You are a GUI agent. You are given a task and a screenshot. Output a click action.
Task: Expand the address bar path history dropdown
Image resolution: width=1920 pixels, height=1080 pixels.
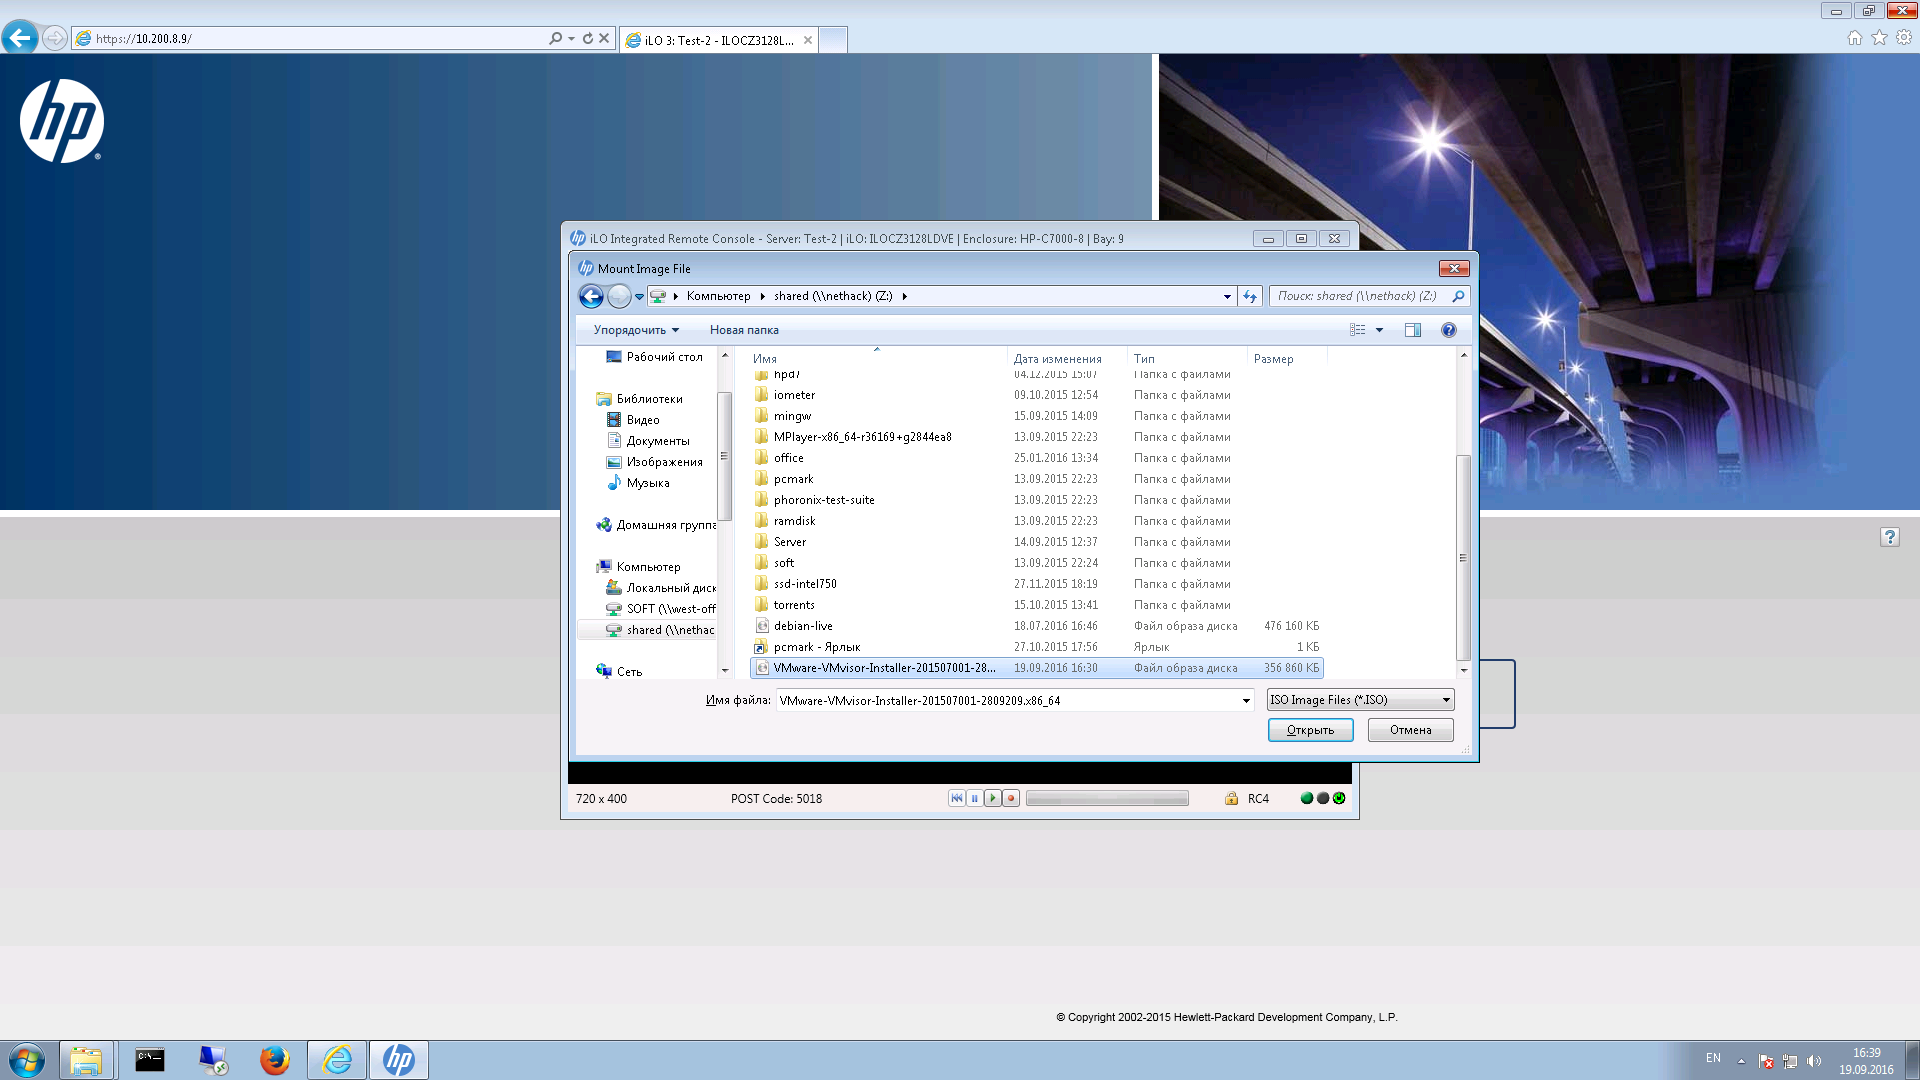pos(1227,296)
